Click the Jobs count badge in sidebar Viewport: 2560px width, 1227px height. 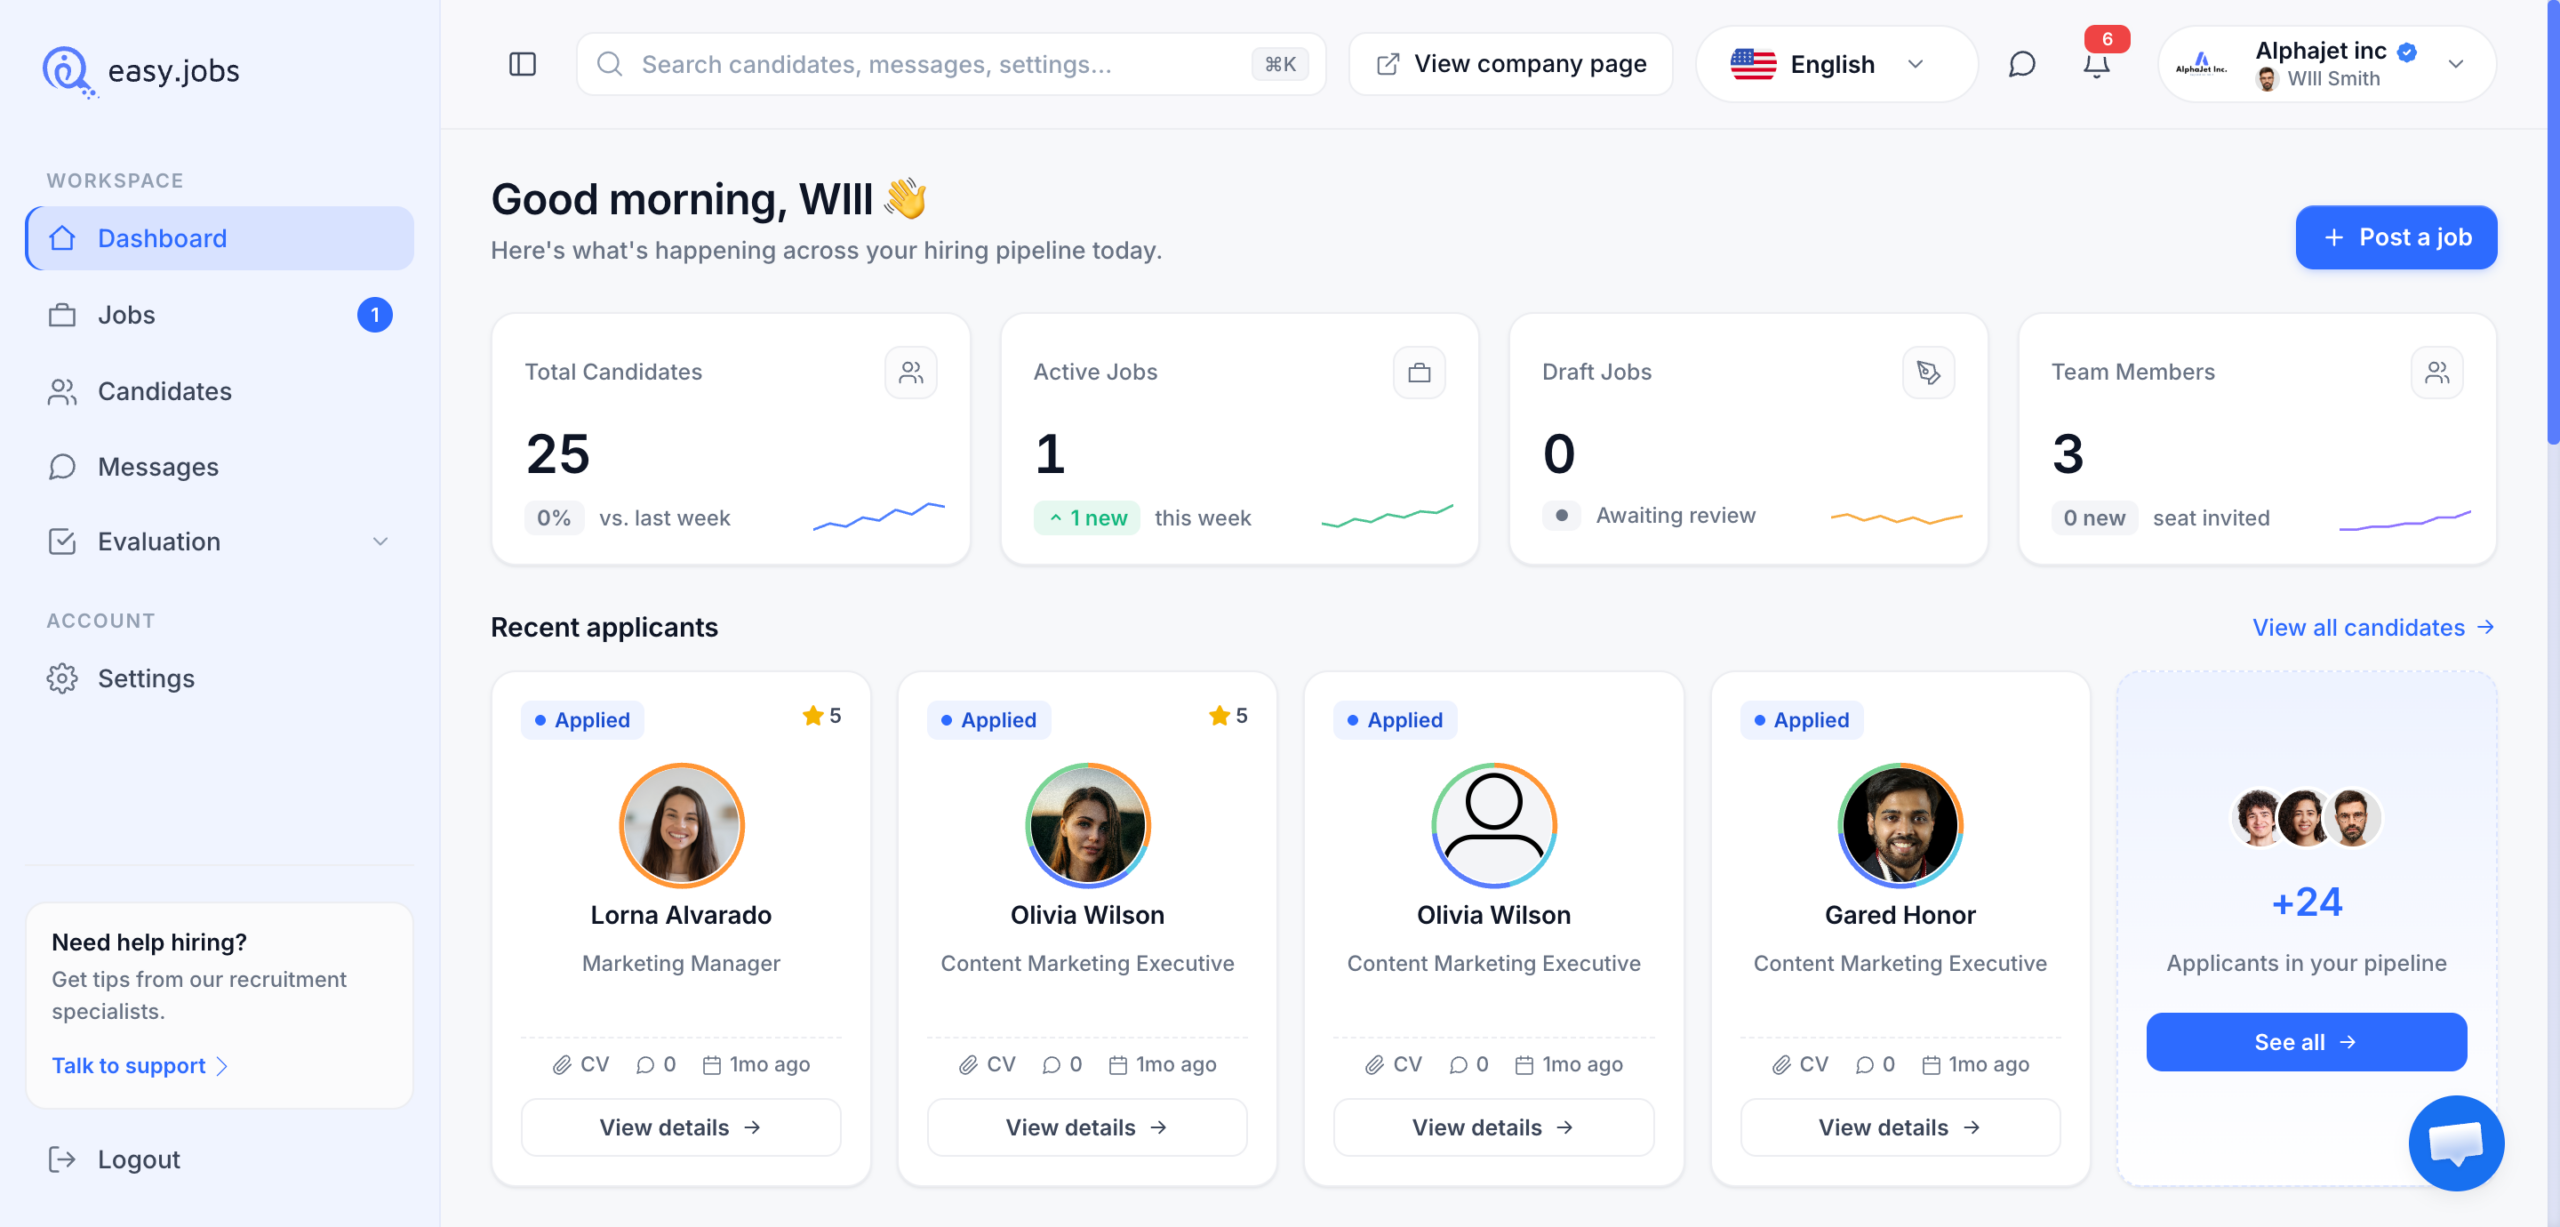click(375, 315)
